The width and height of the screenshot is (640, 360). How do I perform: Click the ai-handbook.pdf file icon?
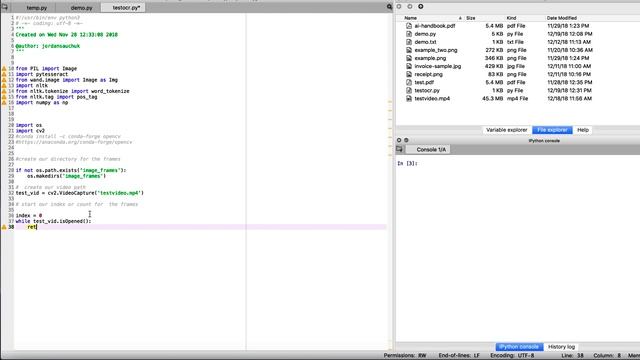(409, 26)
